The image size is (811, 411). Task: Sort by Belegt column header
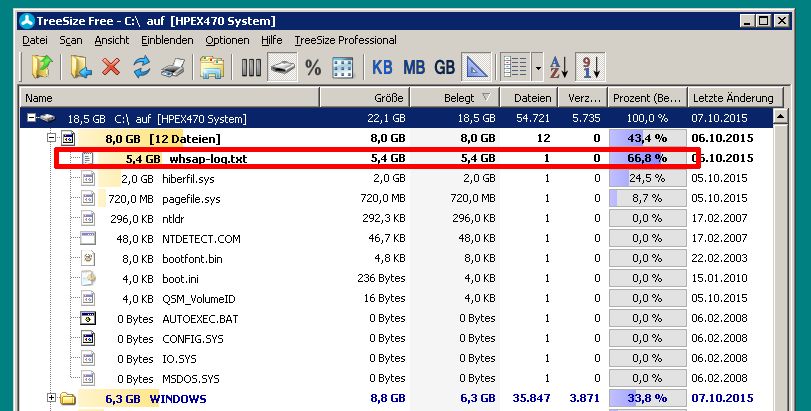[457, 98]
